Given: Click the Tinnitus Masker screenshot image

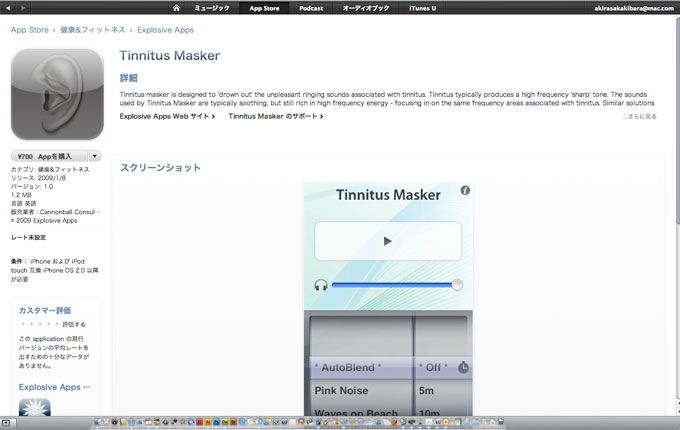Looking at the screenshot, I should pyautogui.click(x=388, y=299).
